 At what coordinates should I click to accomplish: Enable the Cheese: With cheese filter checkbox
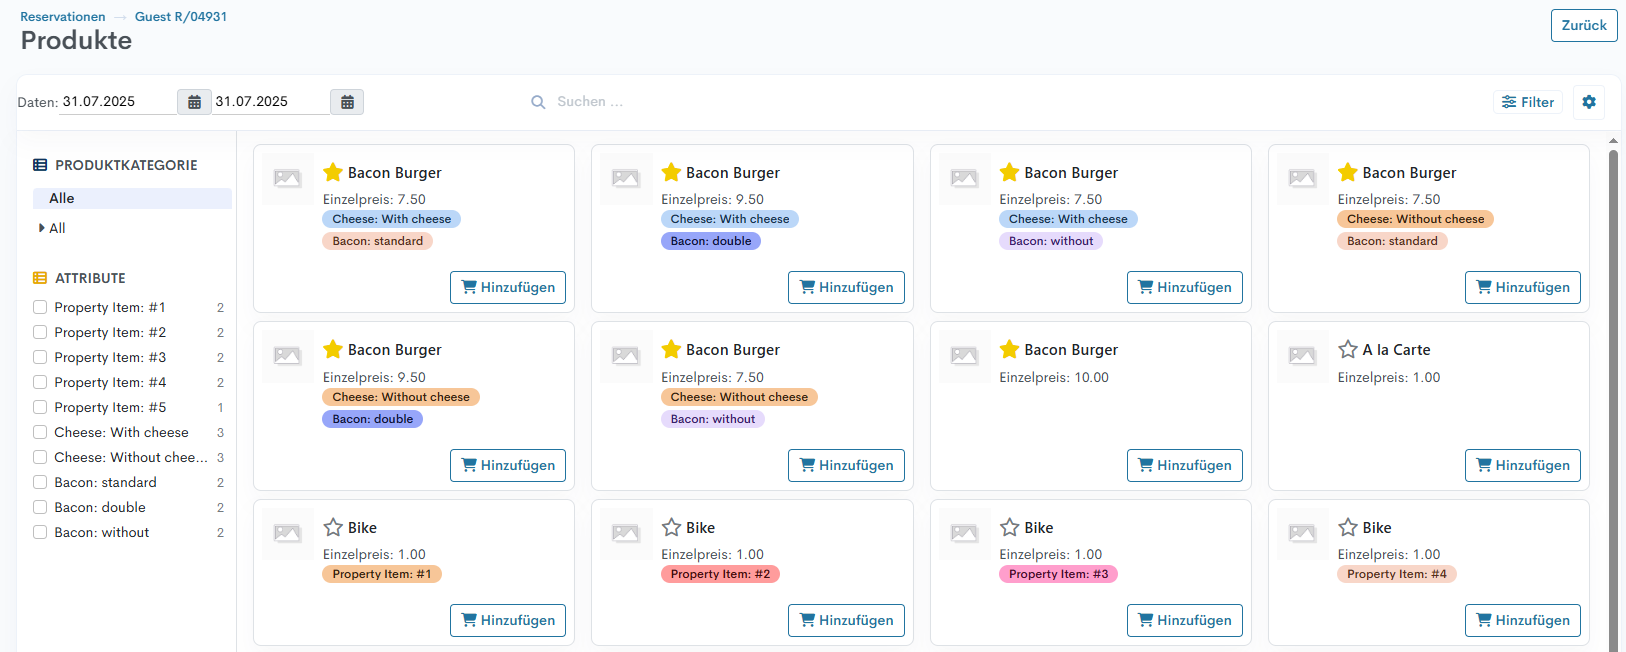[x=40, y=433]
